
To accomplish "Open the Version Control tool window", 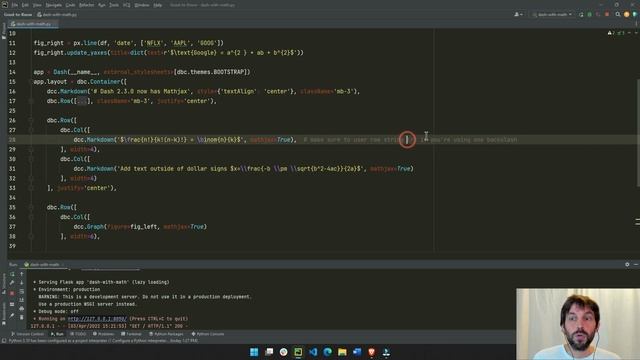I will [x=27, y=334].
